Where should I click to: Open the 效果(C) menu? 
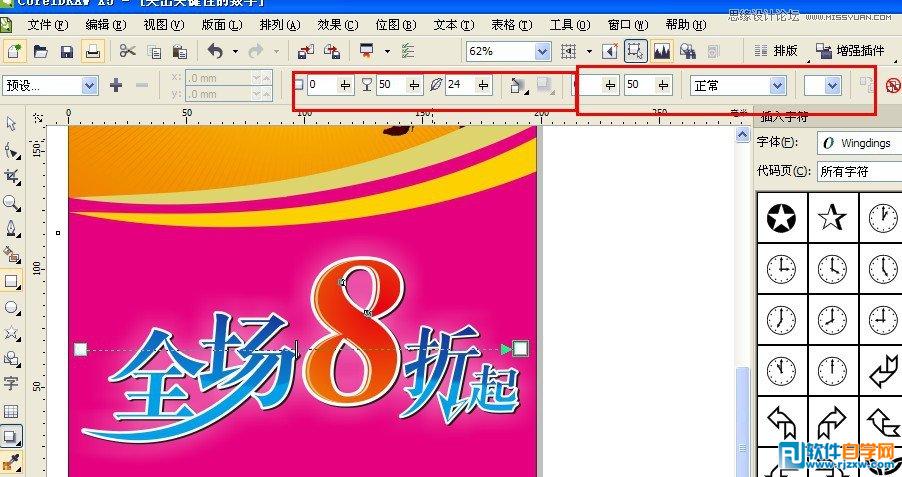[338, 25]
